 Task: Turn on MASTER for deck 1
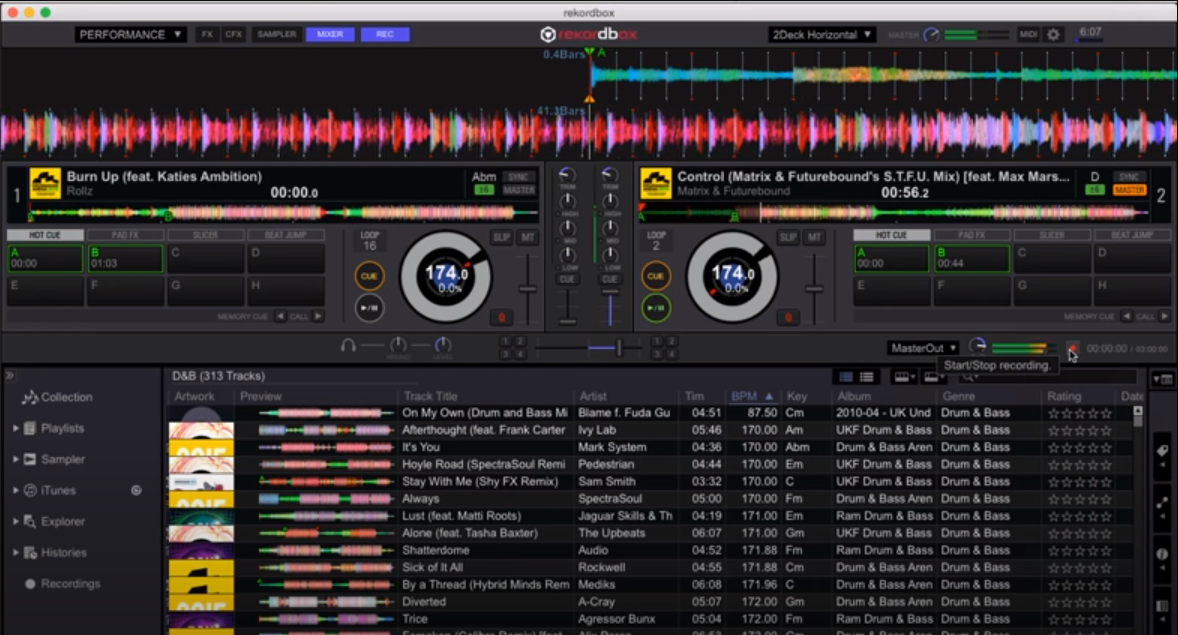click(x=520, y=188)
